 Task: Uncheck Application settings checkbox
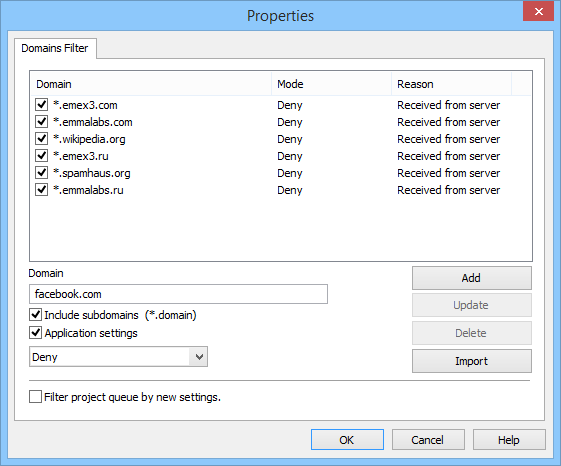[35, 333]
